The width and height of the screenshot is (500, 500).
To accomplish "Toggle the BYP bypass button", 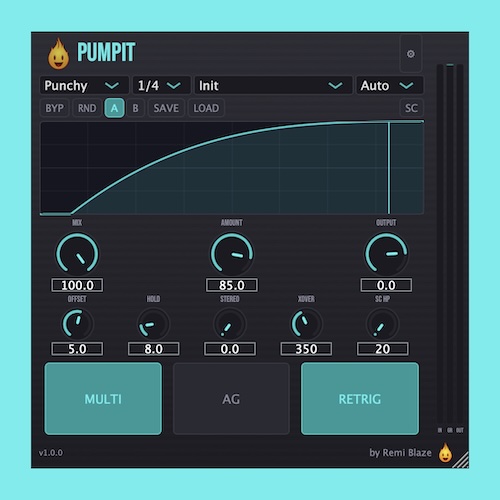I will coord(54,108).
